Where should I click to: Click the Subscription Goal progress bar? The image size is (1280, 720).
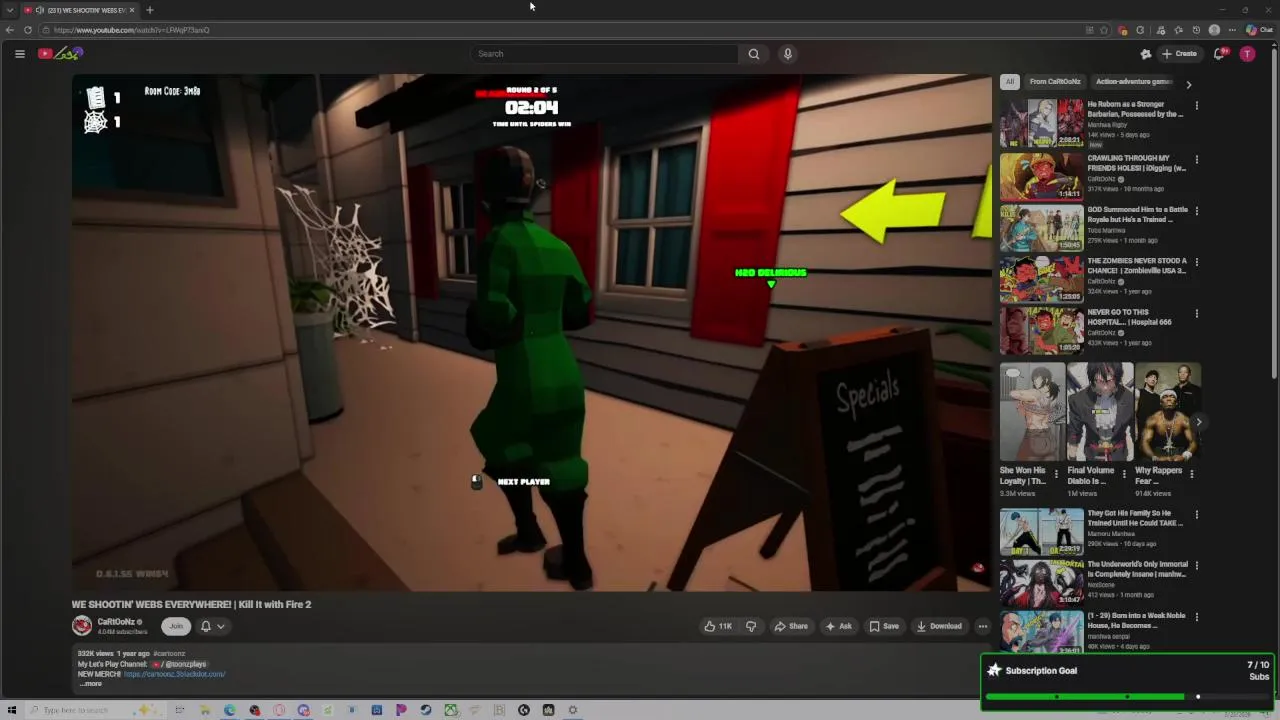(1125, 696)
